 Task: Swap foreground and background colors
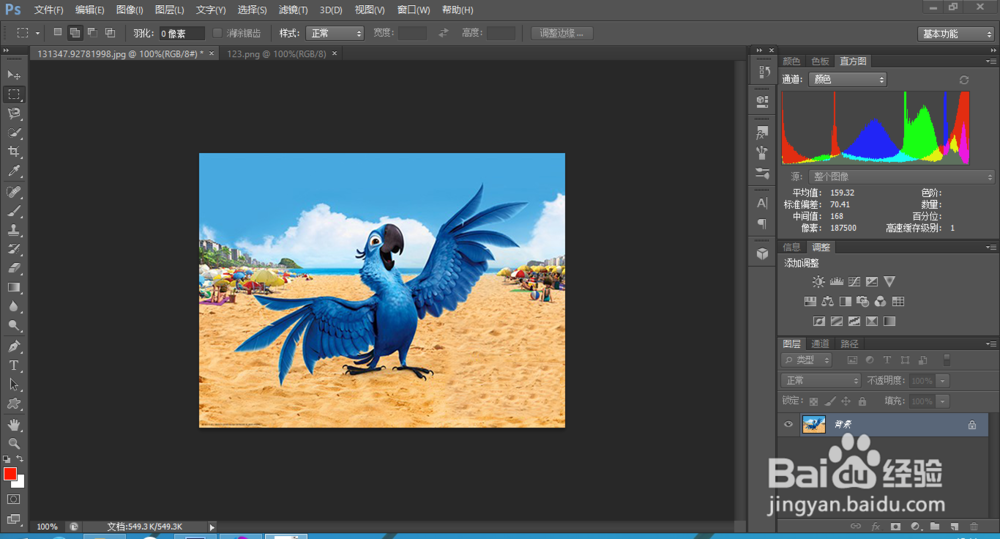[20, 459]
